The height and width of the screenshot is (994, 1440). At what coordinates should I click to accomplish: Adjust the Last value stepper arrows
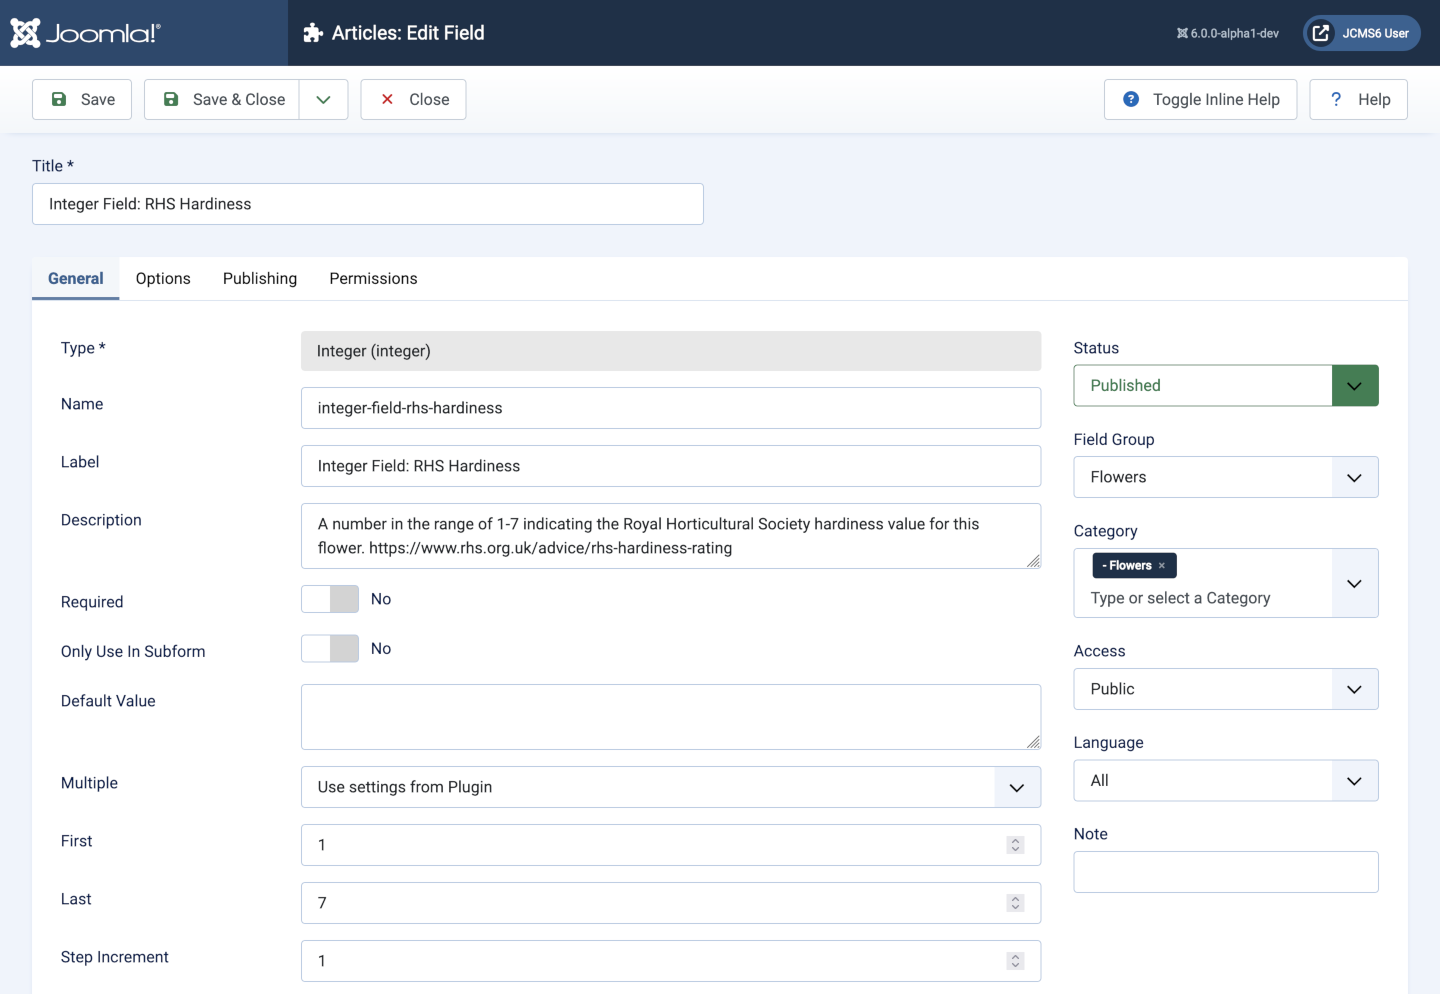[1015, 903]
